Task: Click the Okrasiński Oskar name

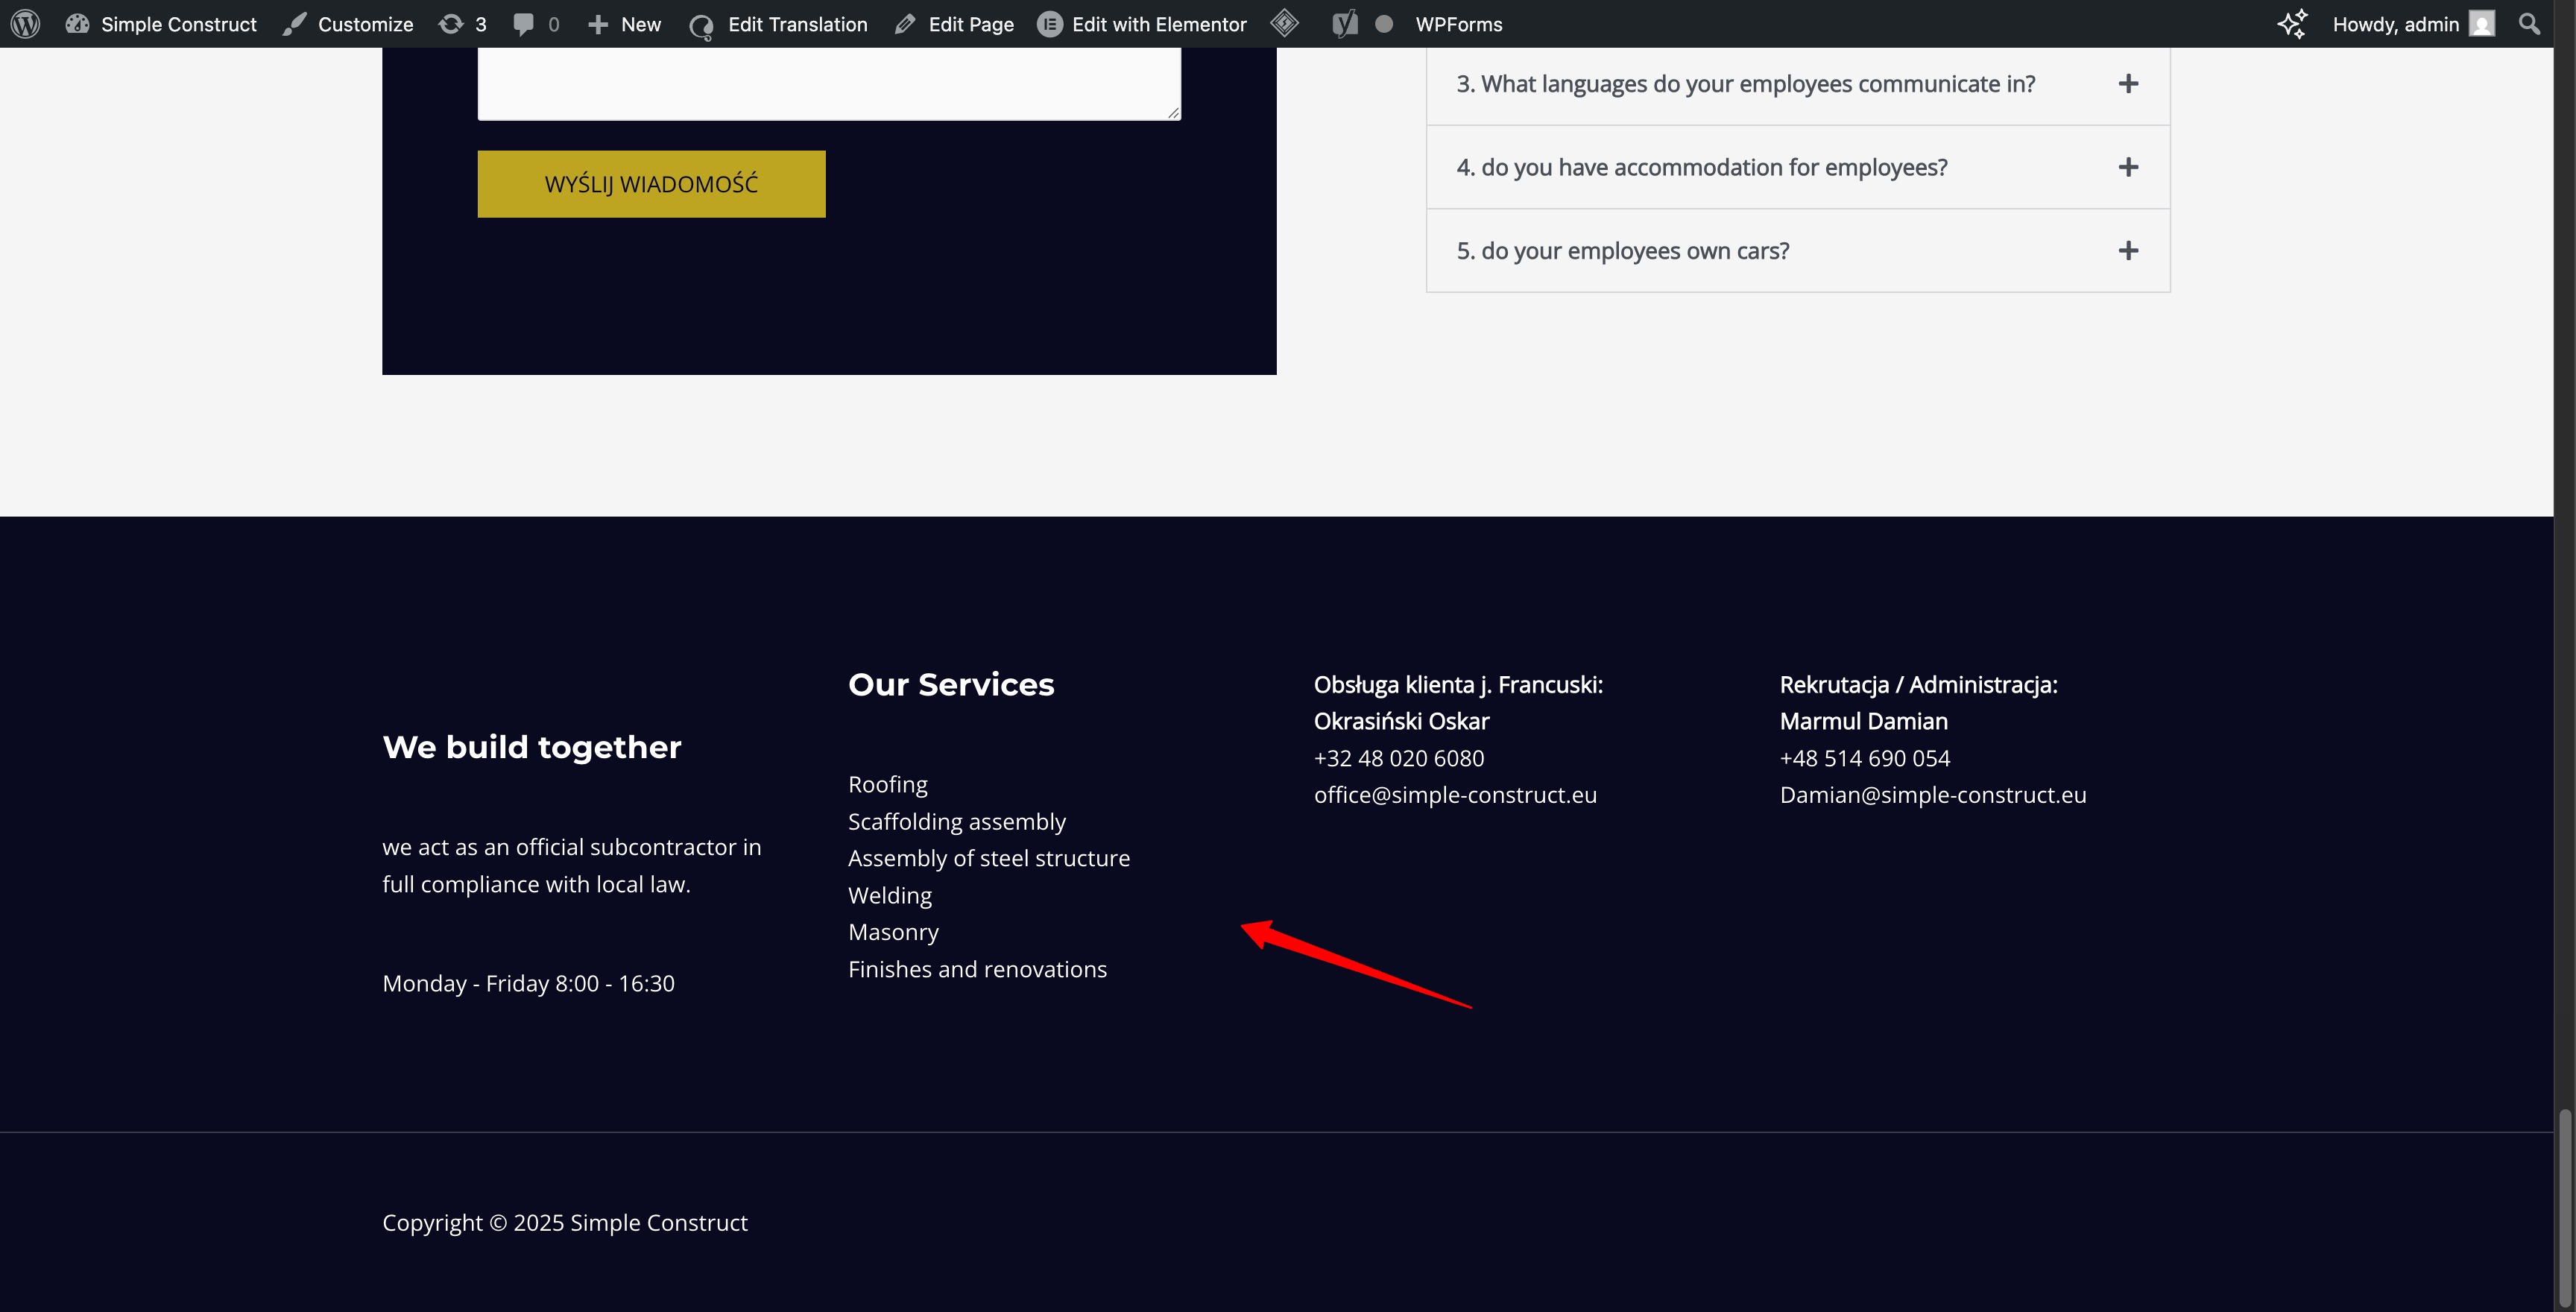Action: click(x=1401, y=721)
